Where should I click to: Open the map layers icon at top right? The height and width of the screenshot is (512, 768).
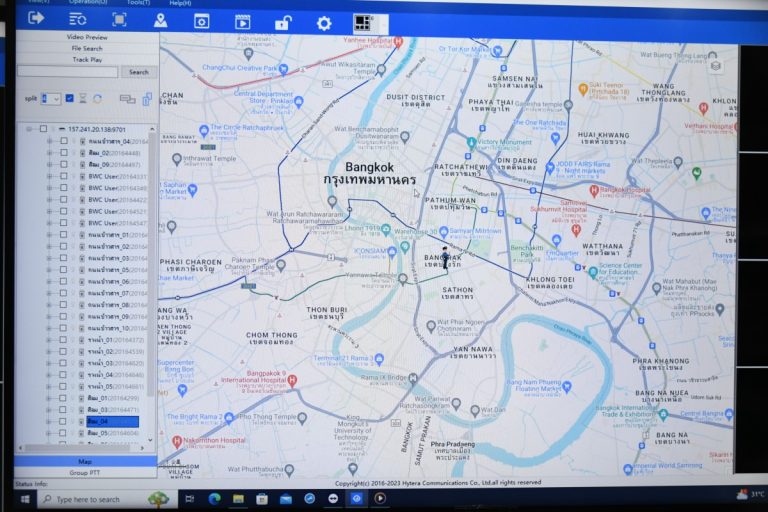coord(716,66)
